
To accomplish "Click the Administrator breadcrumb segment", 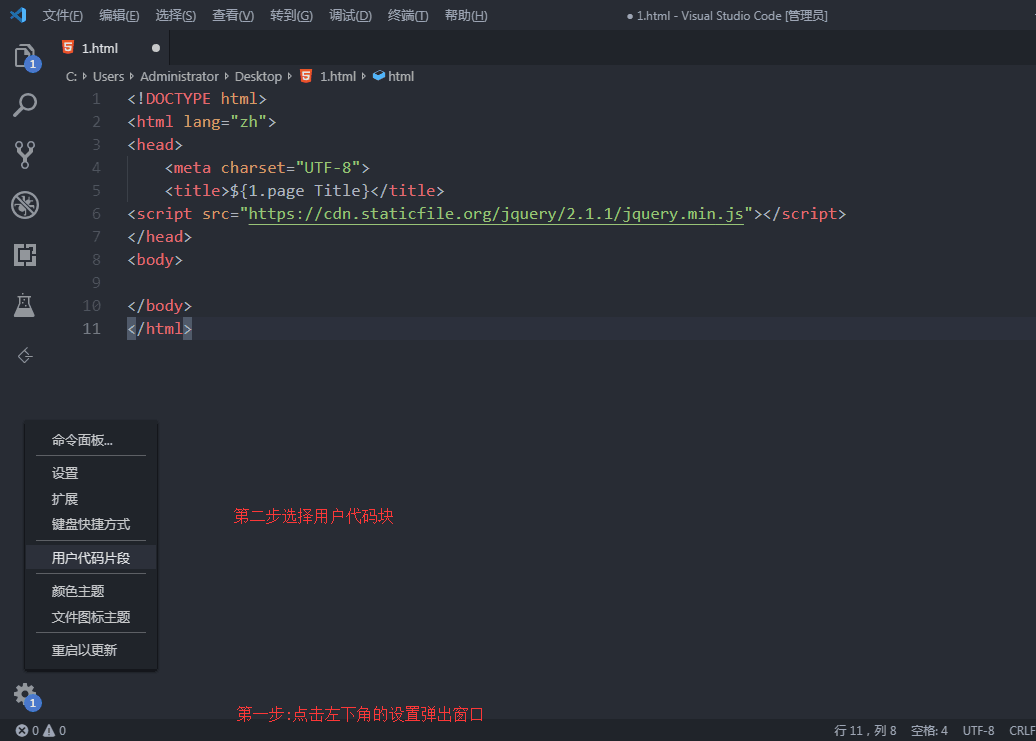I will click(179, 77).
